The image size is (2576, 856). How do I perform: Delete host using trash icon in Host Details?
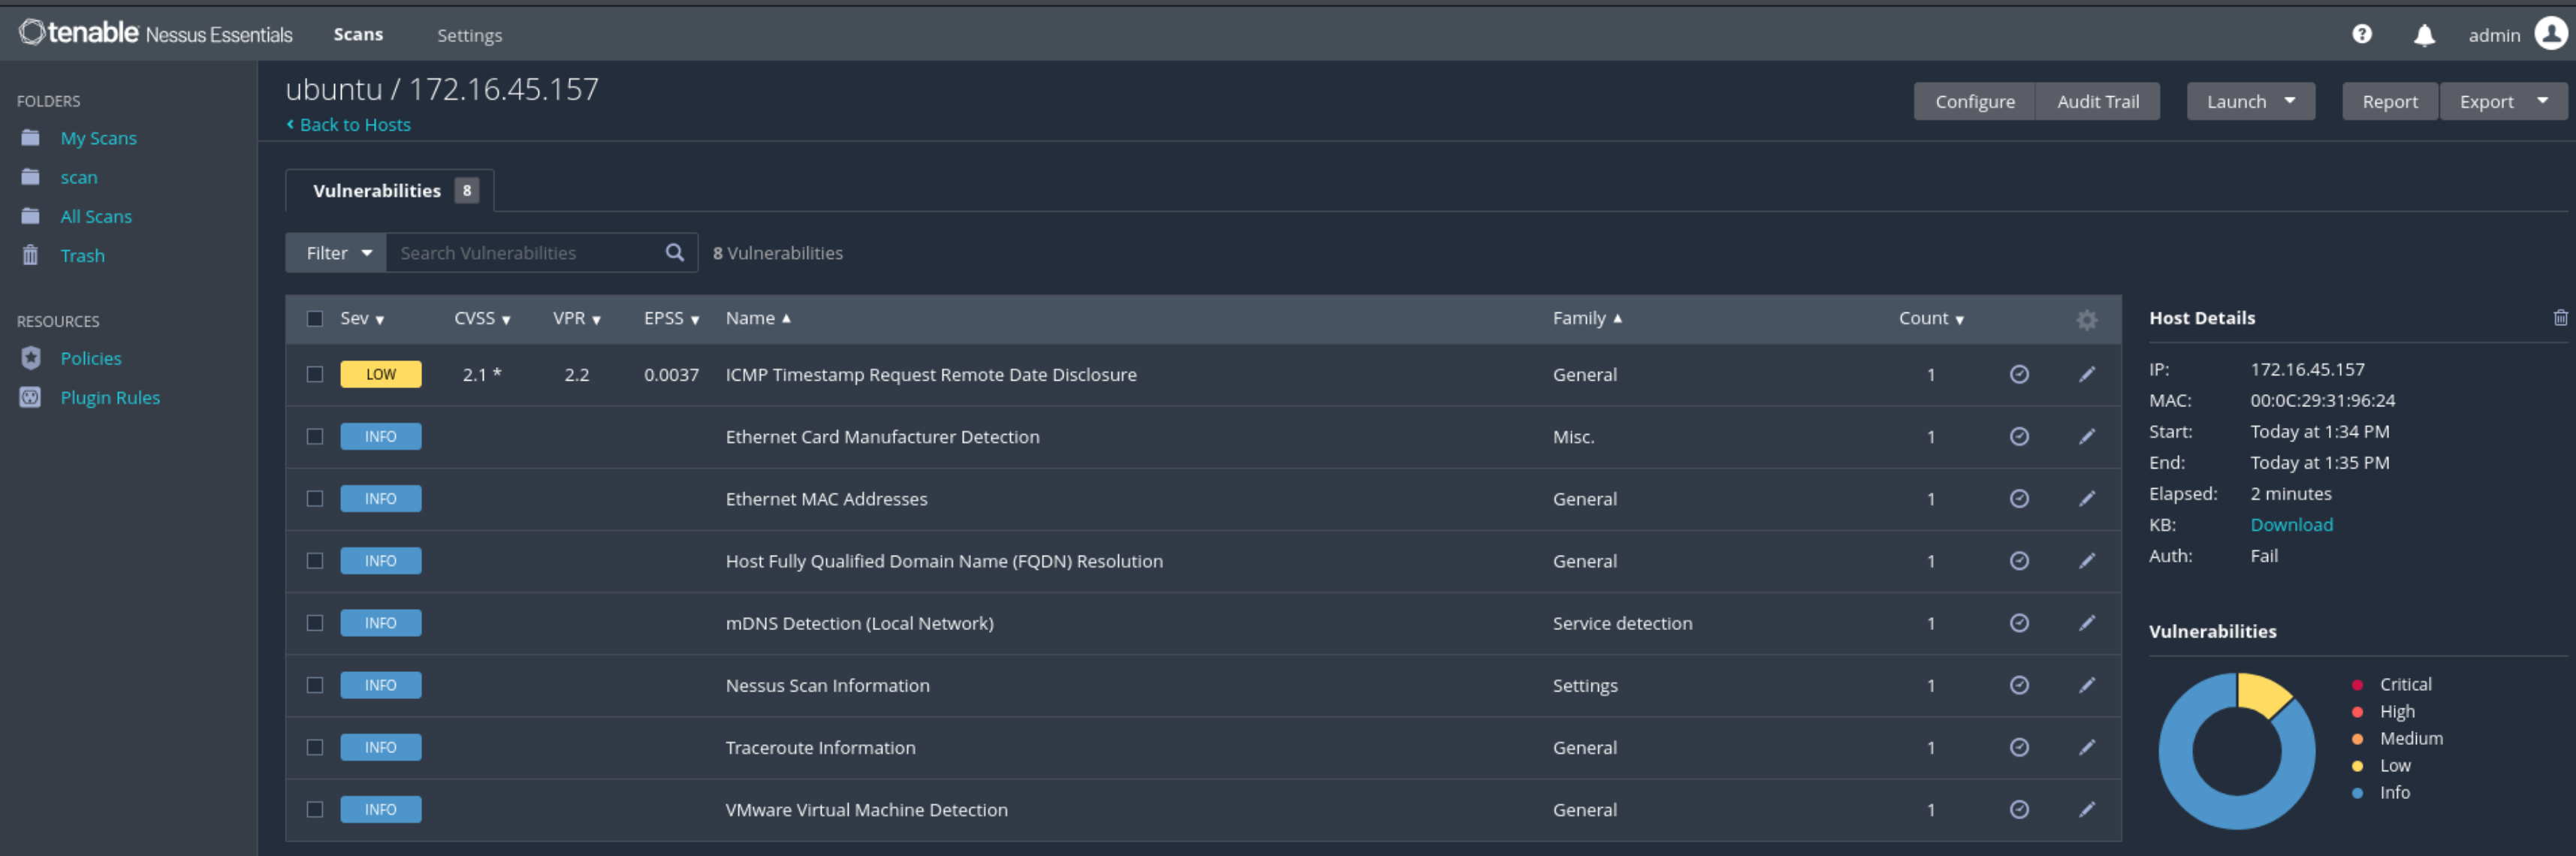[x=2560, y=318]
